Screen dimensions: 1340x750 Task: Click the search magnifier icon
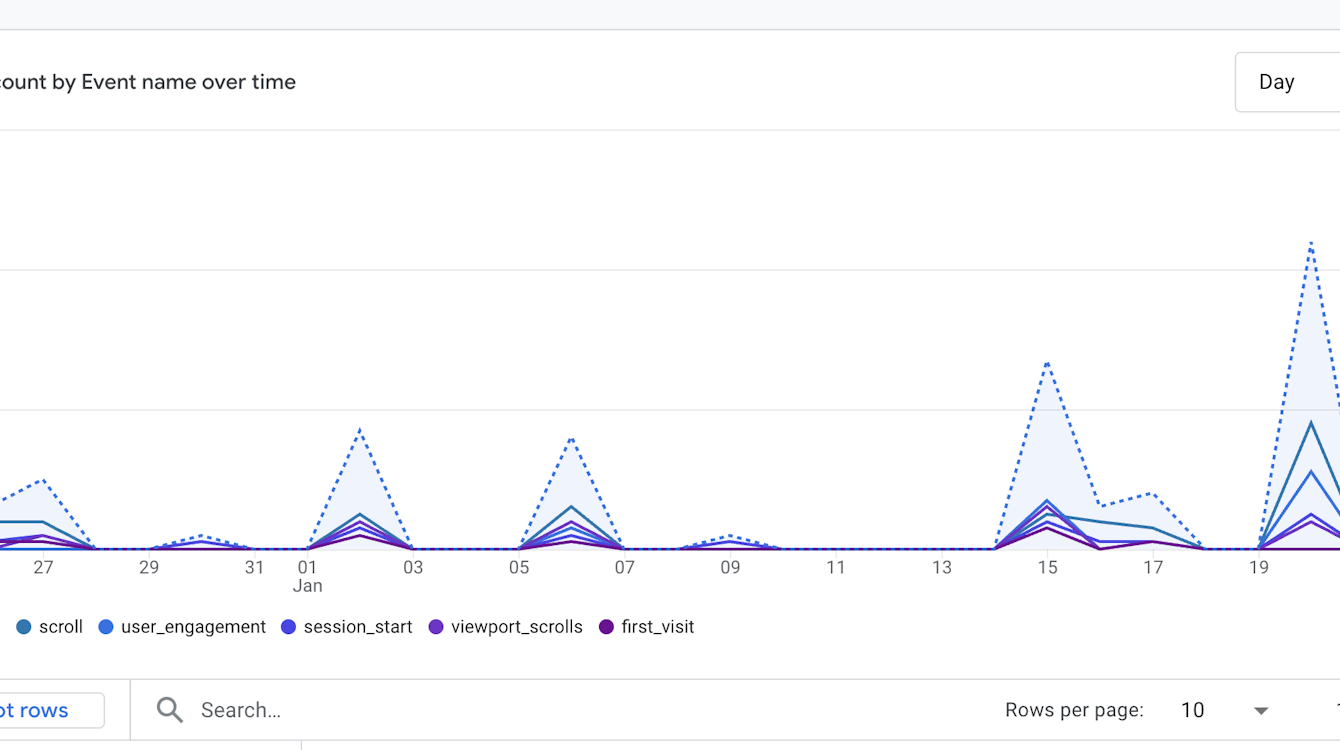tap(170, 710)
